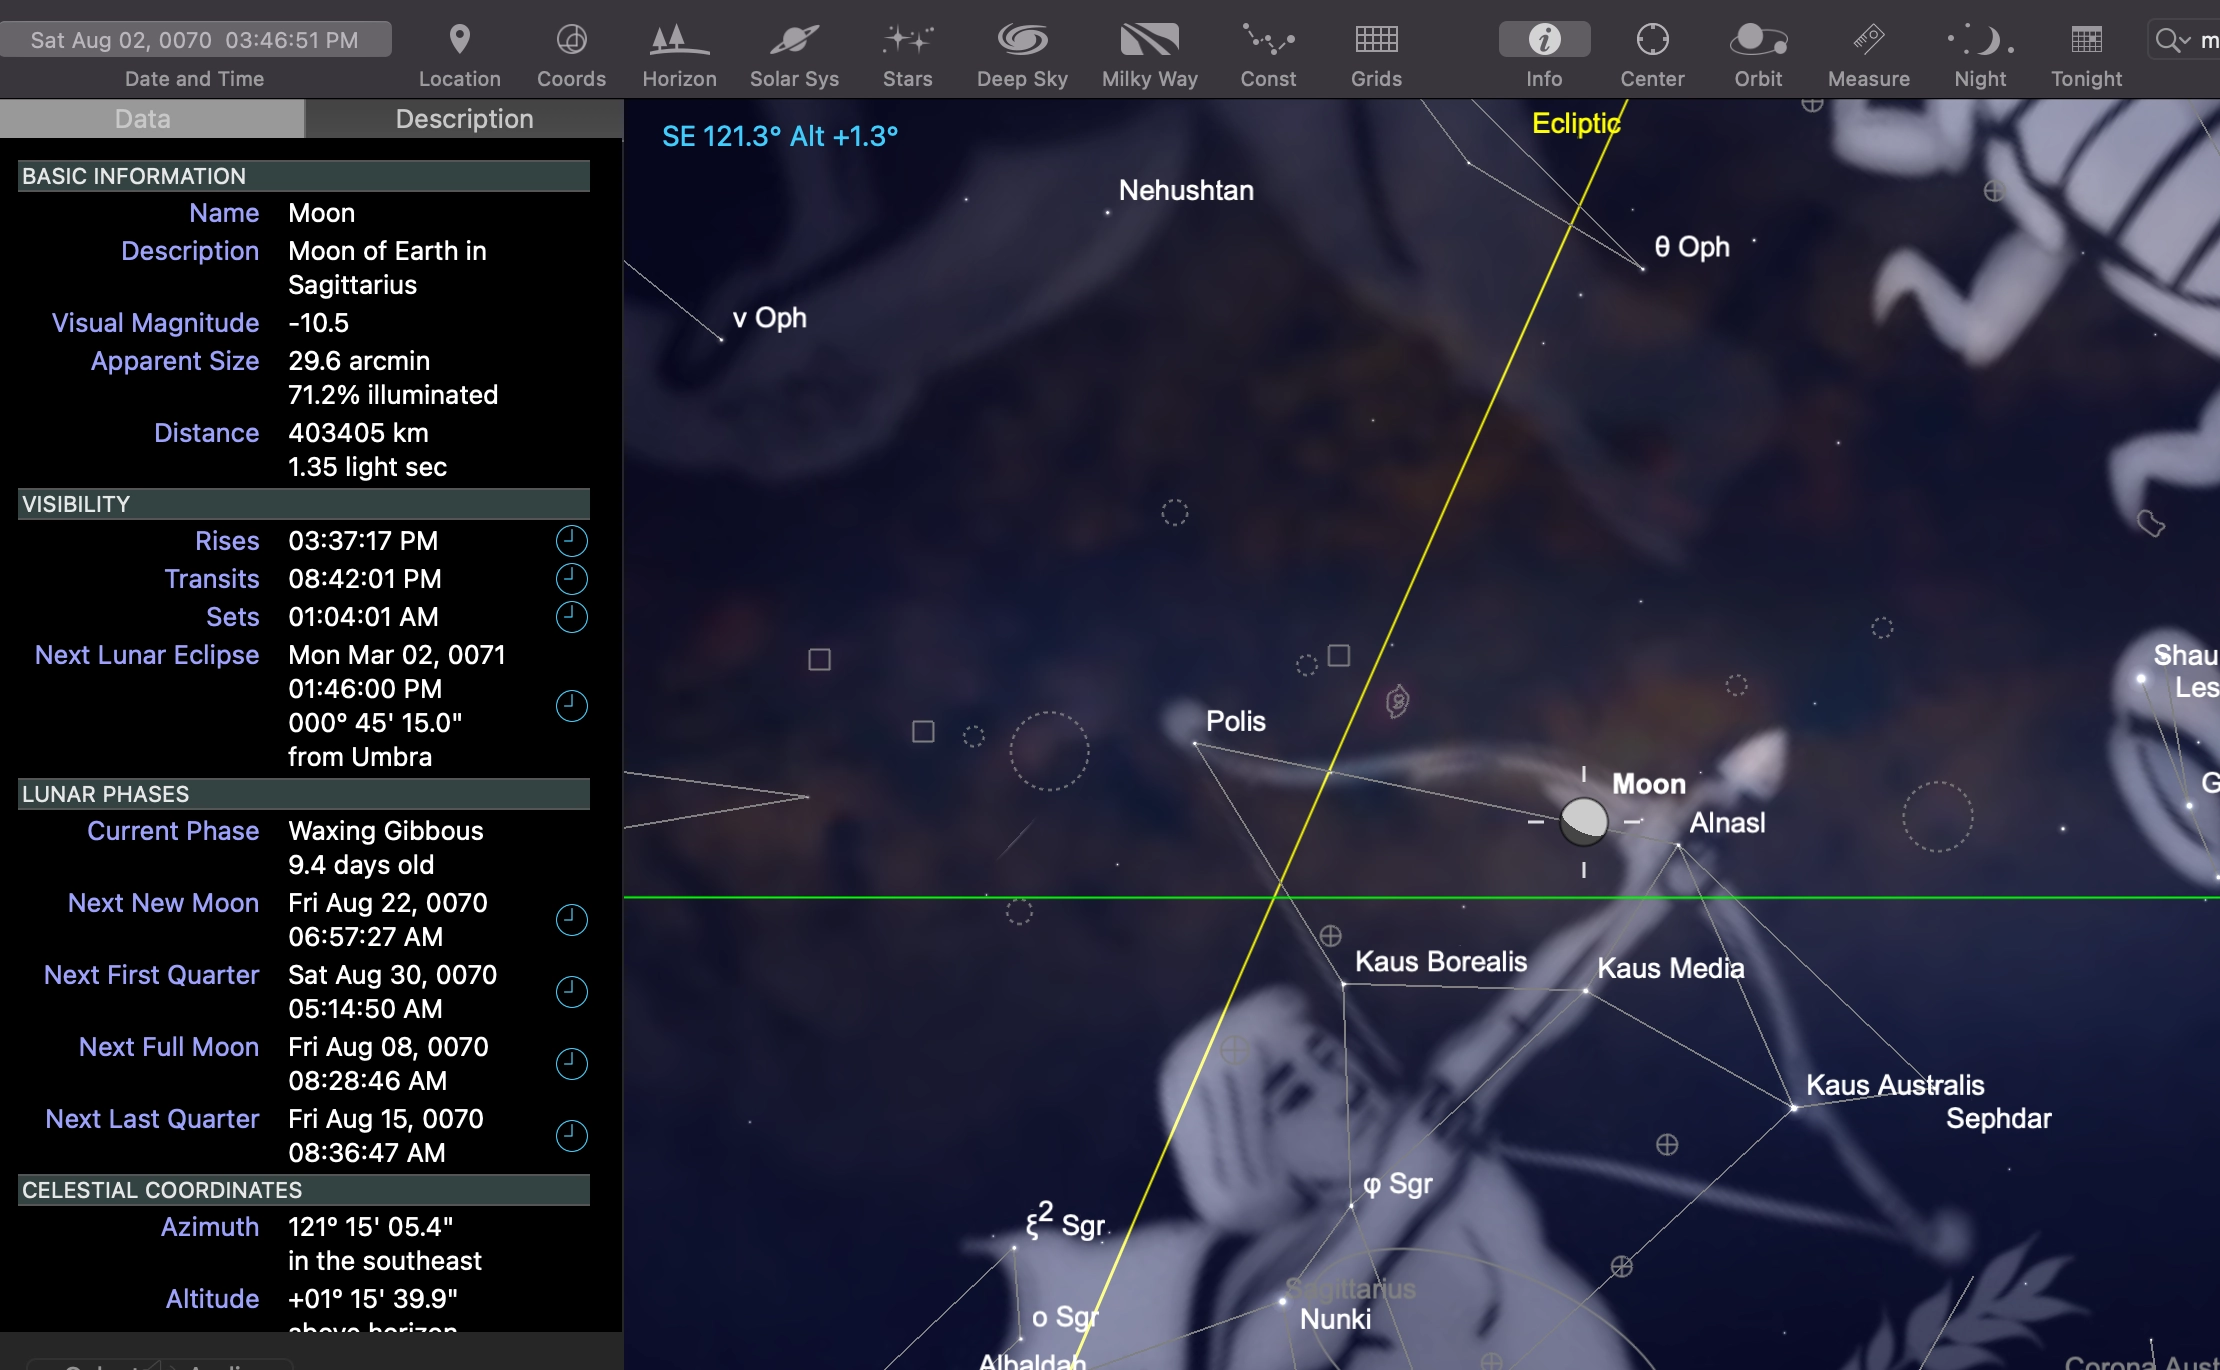
Task: Set time to Moon set clock icon
Action: point(571,617)
